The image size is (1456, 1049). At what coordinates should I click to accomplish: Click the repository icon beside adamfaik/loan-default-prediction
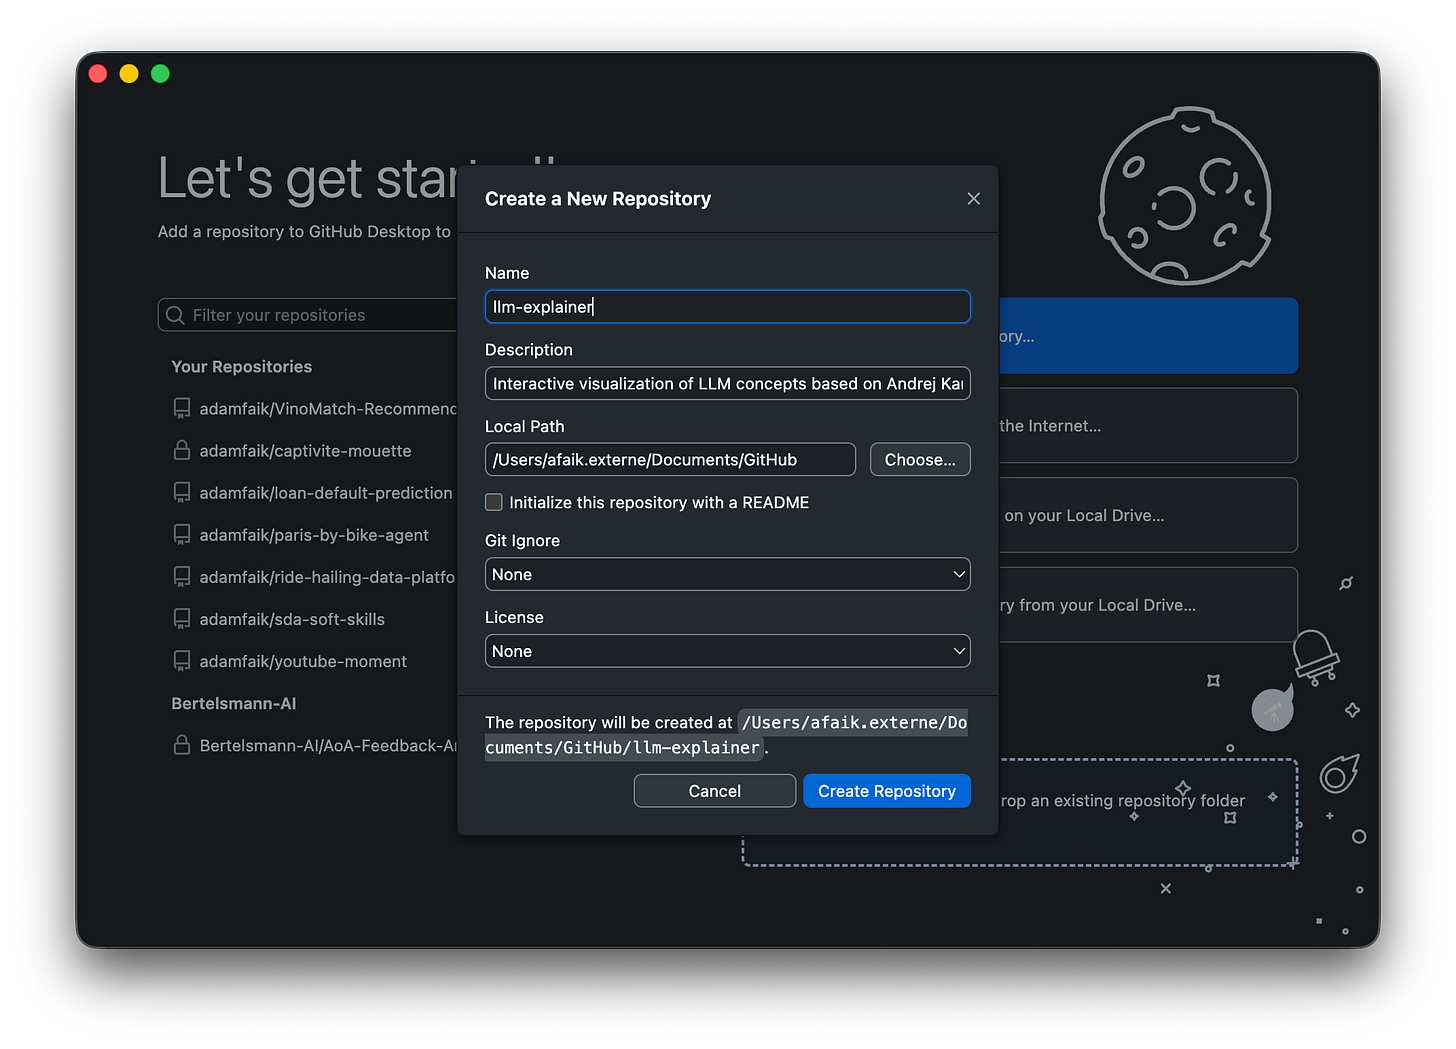pos(181,492)
